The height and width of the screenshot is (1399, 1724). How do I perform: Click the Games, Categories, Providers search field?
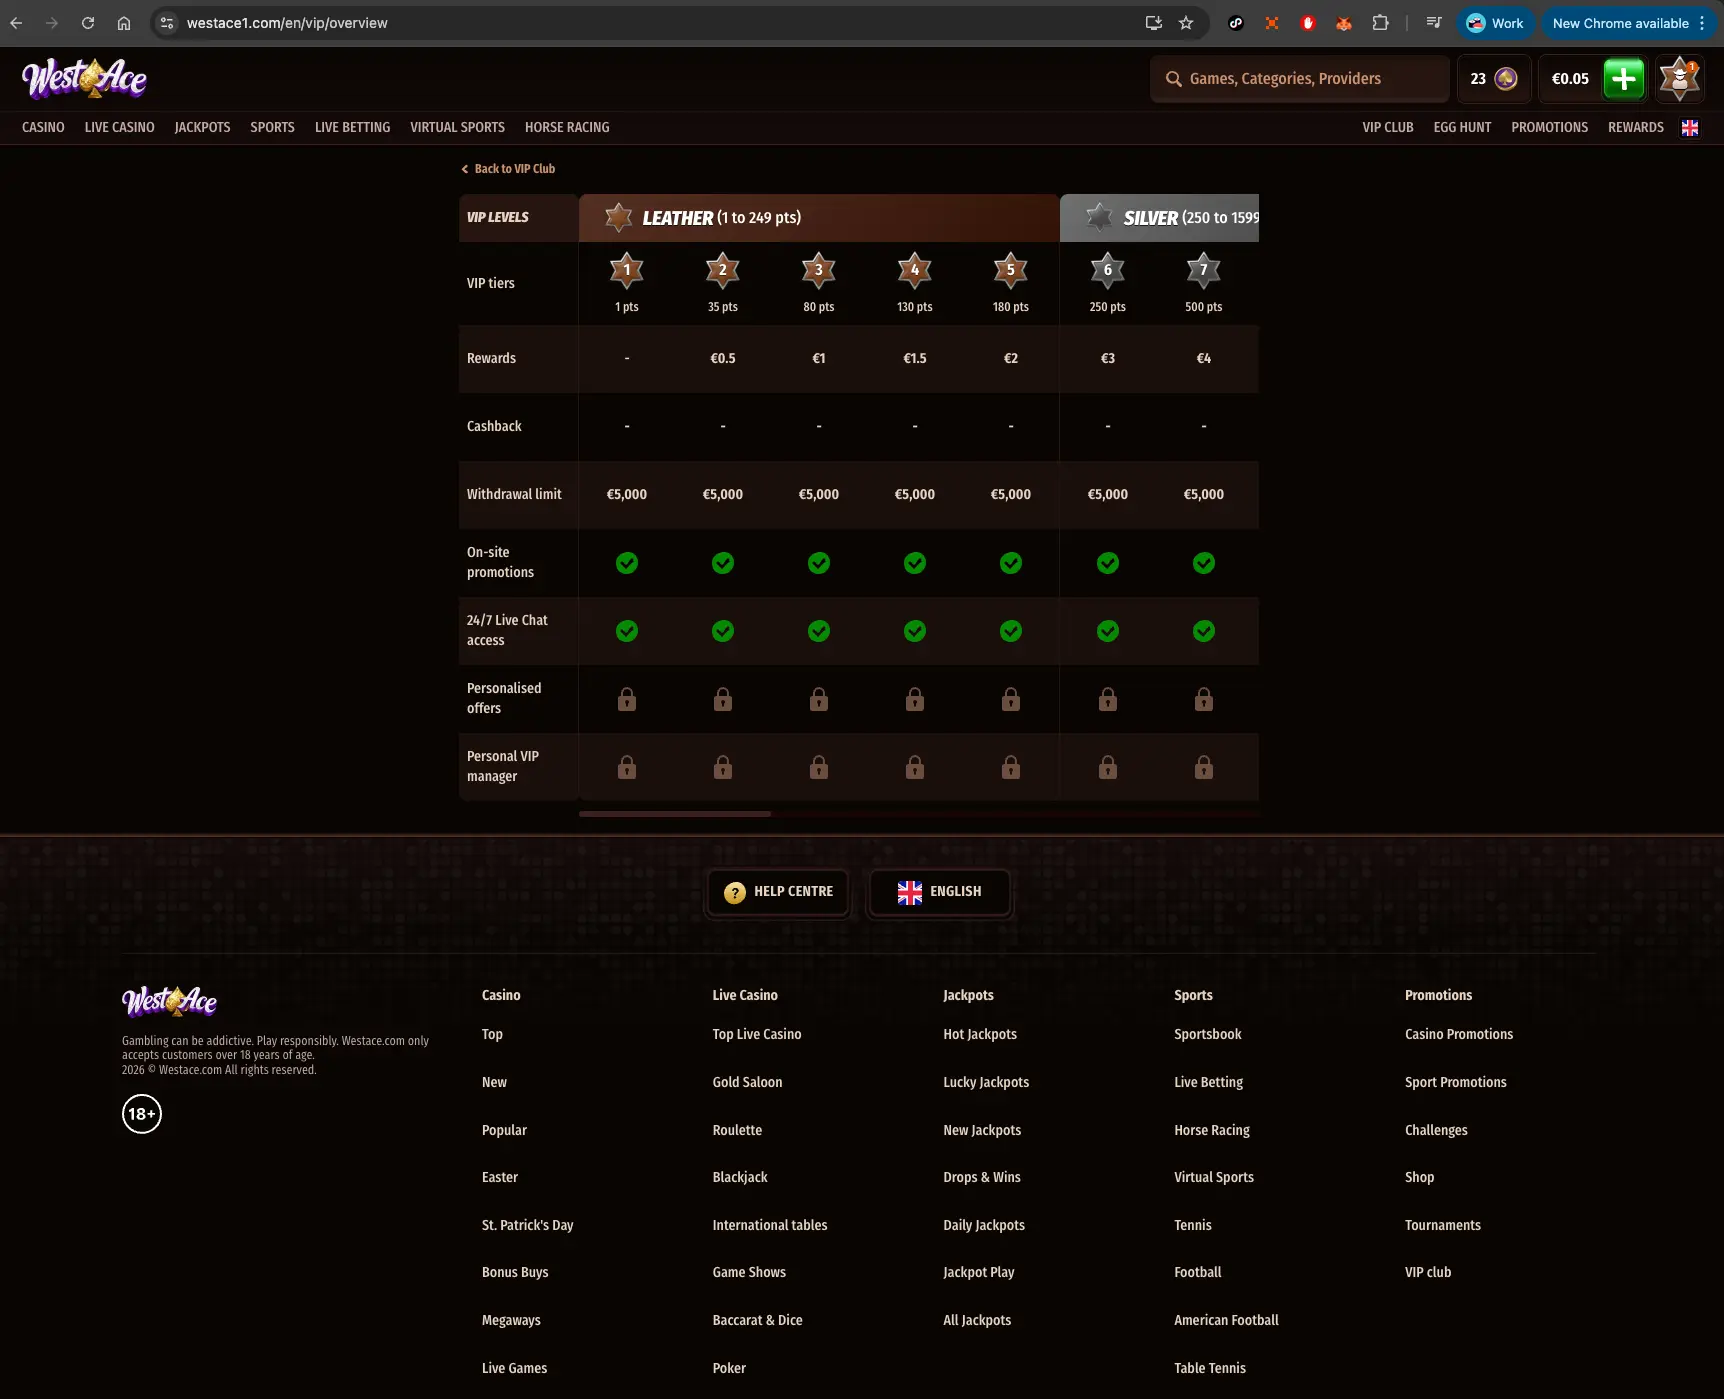click(x=1300, y=79)
